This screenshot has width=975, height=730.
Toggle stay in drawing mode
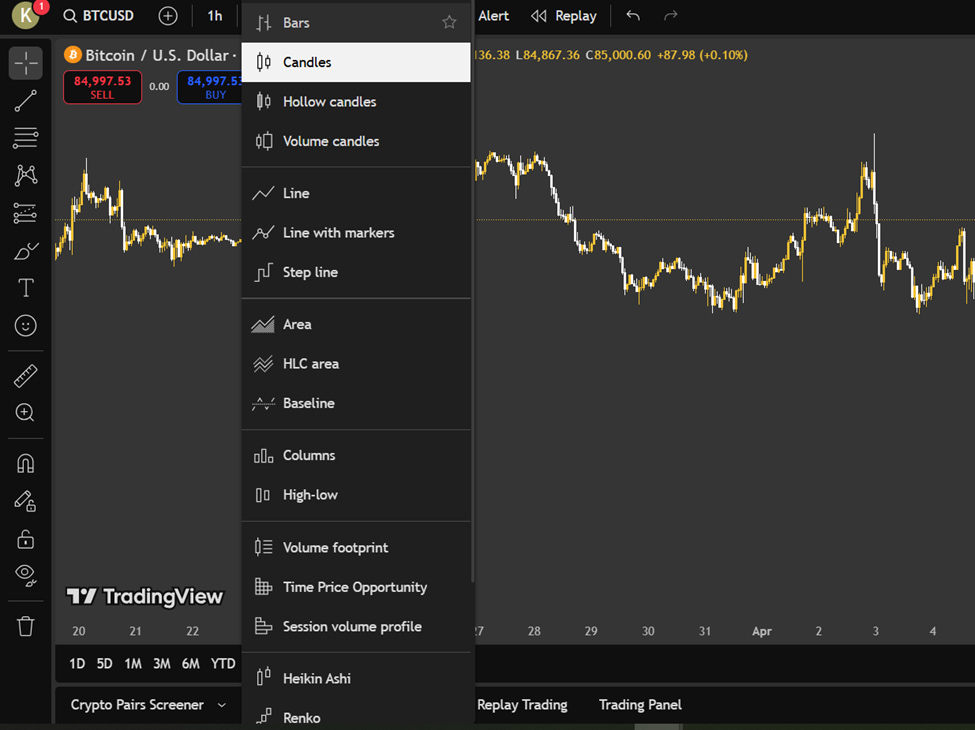tap(25, 501)
